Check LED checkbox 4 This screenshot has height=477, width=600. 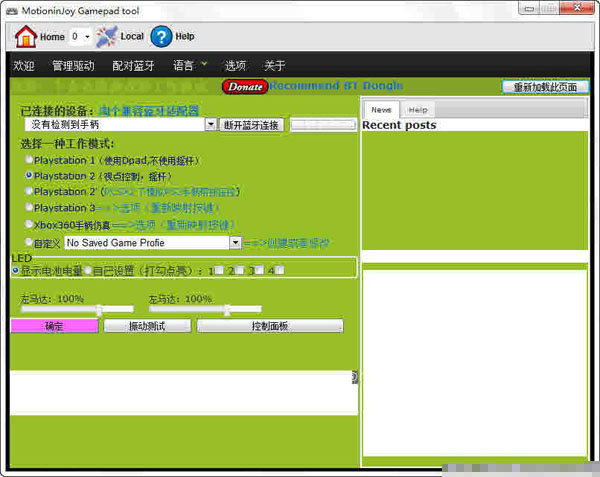[280, 270]
